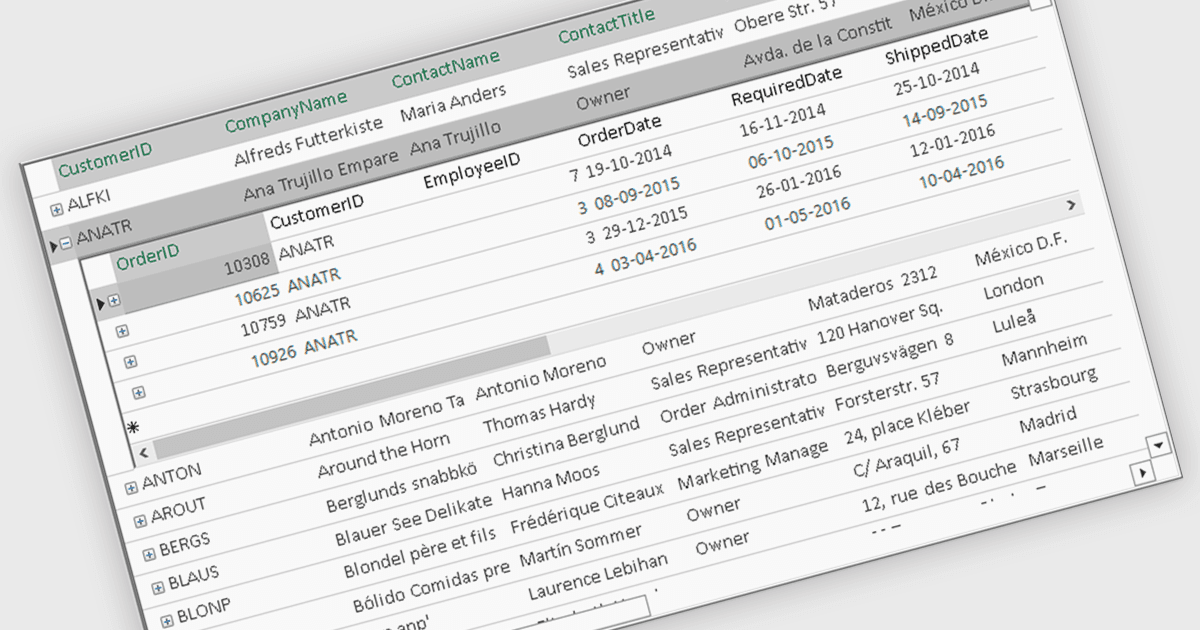1200x630 pixels.
Task: Select shipped date 10-04-2016
Action: tap(961, 172)
